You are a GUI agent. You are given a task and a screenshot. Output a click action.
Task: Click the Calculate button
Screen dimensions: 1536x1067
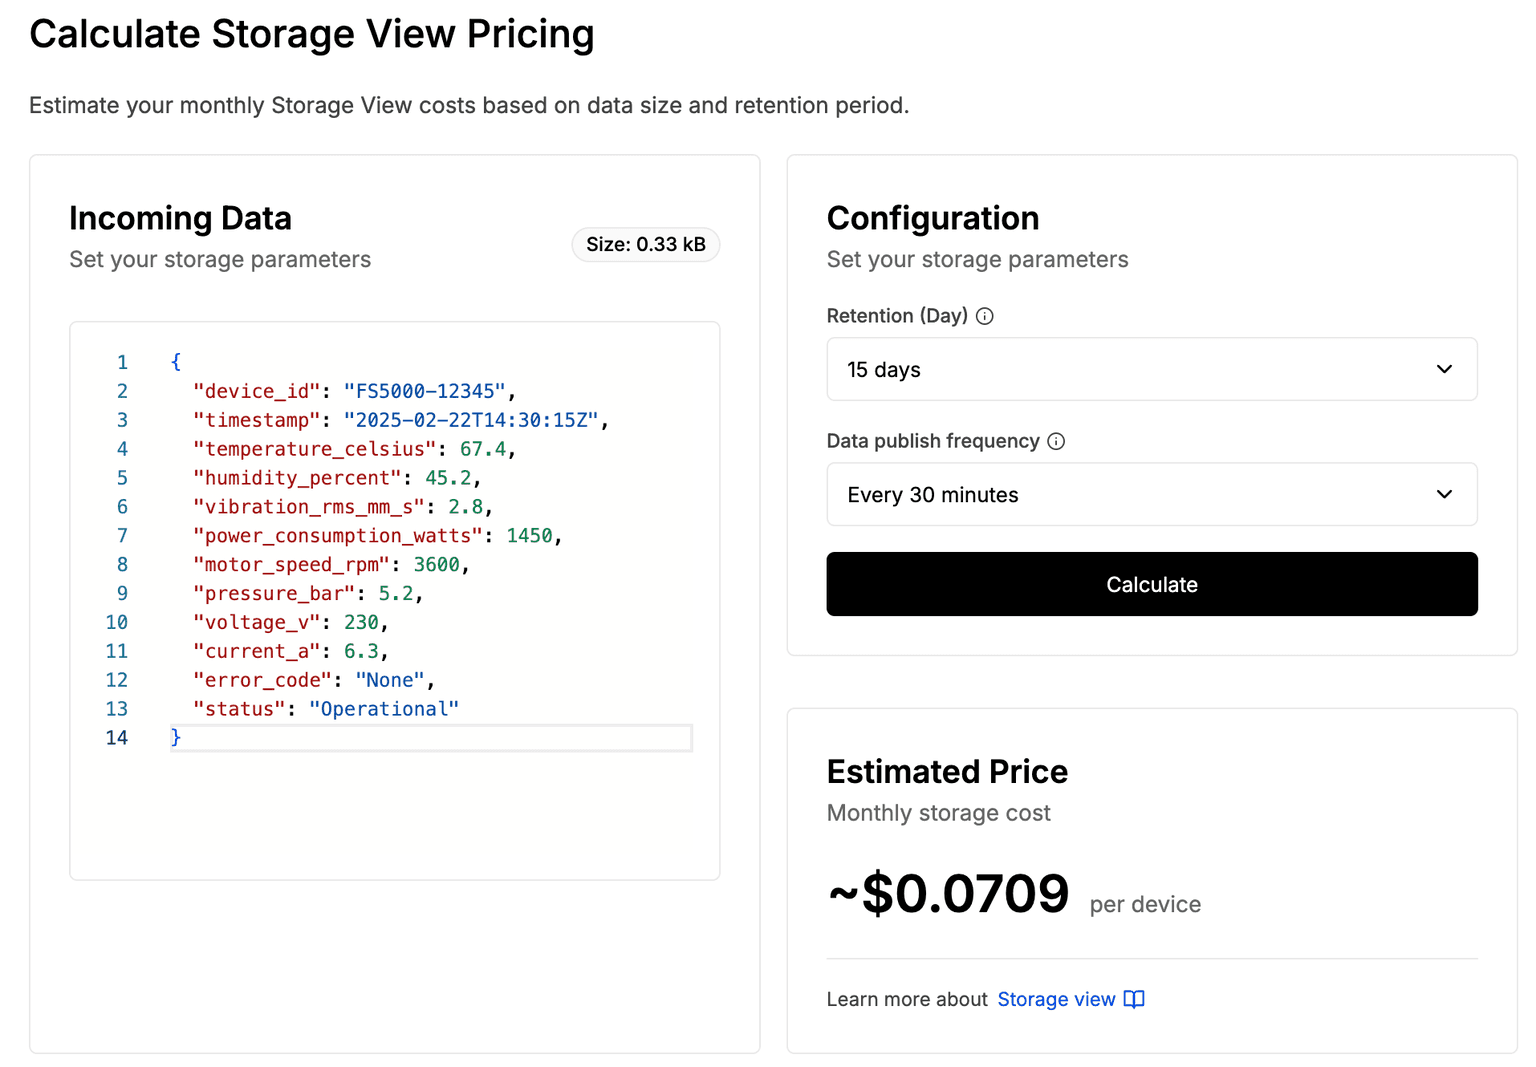pyautogui.click(x=1152, y=584)
